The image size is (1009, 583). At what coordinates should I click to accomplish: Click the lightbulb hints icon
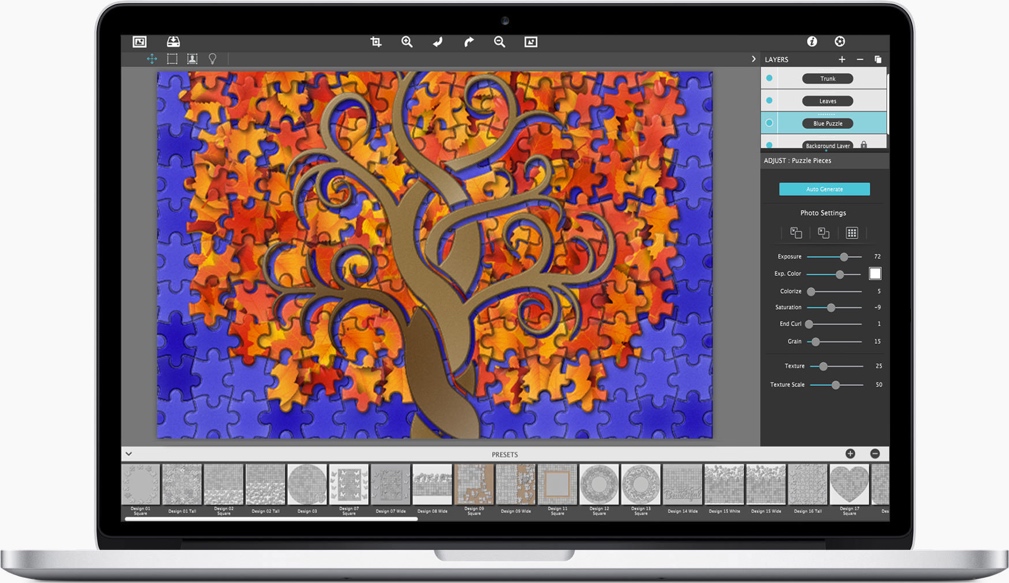pyautogui.click(x=212, y=59)
